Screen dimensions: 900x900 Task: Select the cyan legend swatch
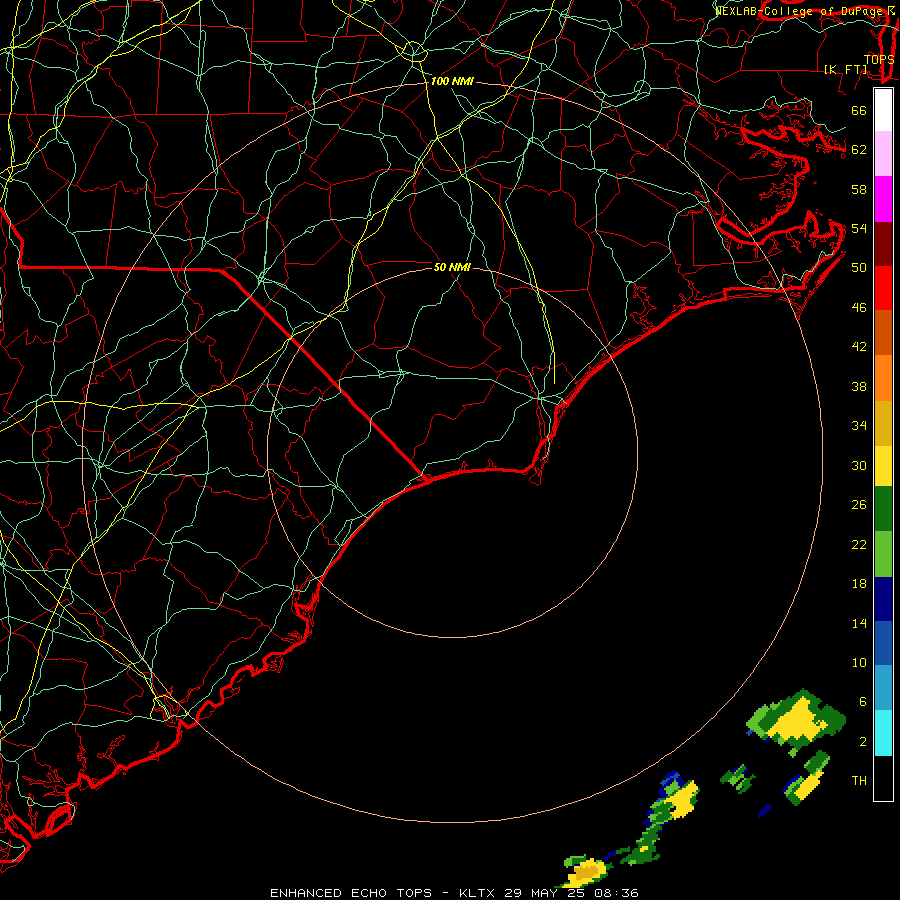click(x=883, y=733)
